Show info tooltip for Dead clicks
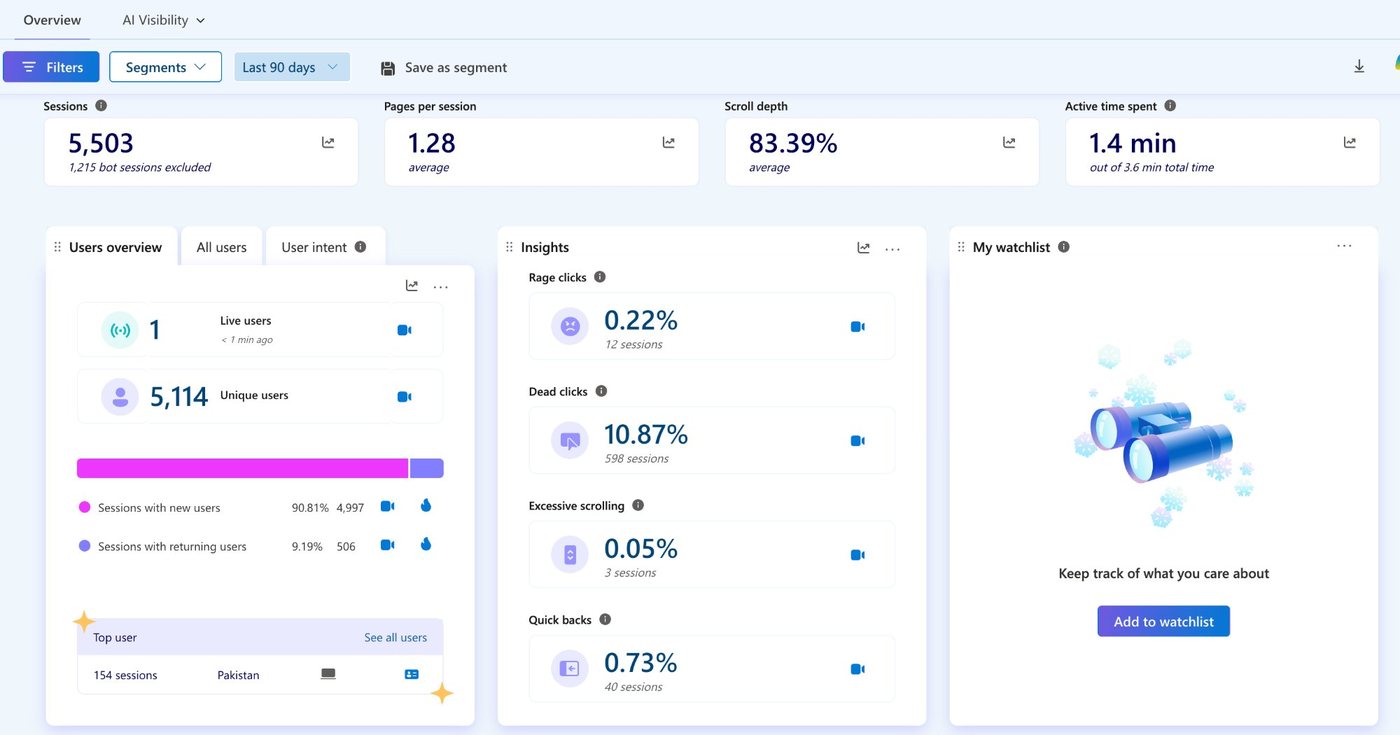The image size is (1400, 735). [601, 391]
